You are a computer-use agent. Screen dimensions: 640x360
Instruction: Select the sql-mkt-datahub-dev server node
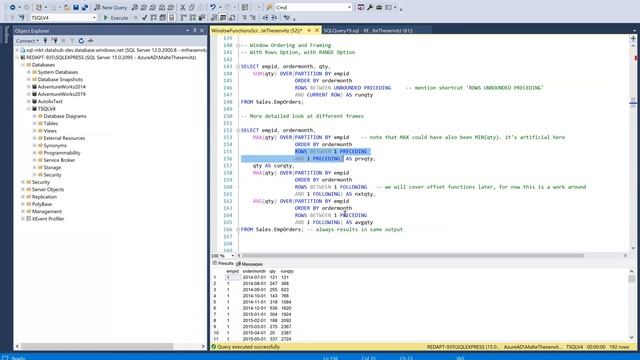113,50
